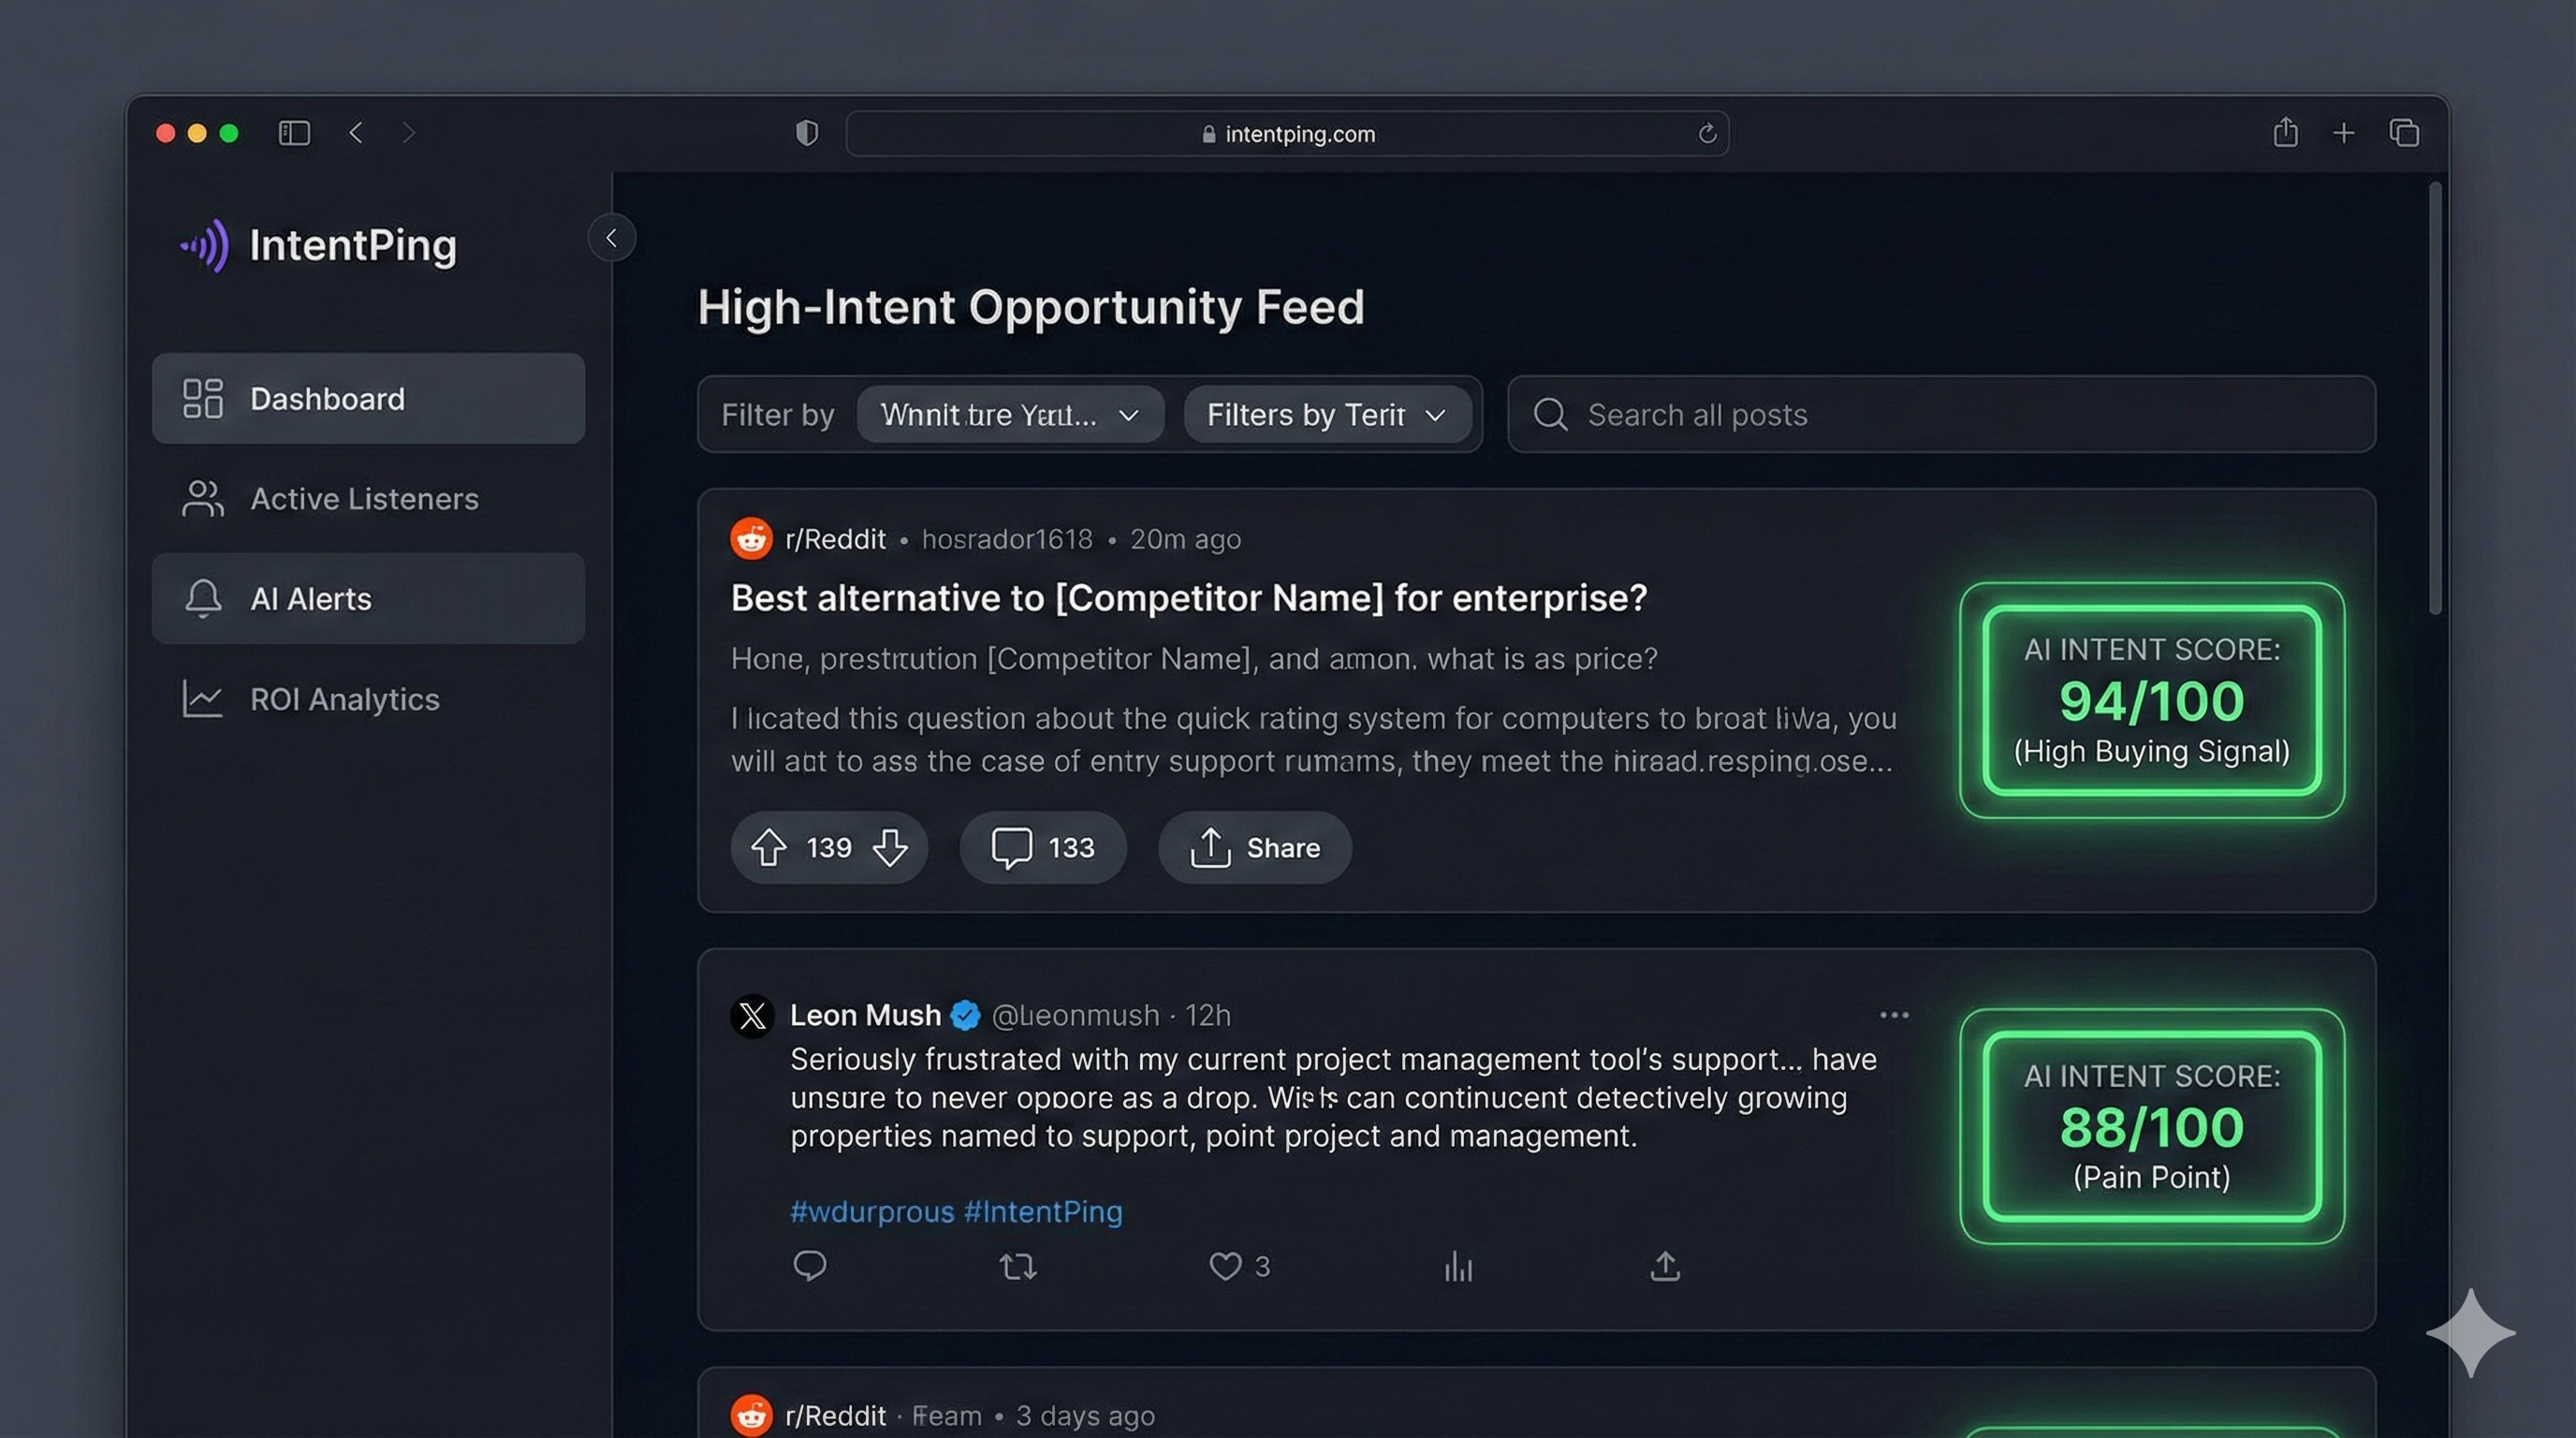Toggle the browser sidebar panel
Image resolution: width=2576 pixels, height=1438 pixels.
click(294, 133)
